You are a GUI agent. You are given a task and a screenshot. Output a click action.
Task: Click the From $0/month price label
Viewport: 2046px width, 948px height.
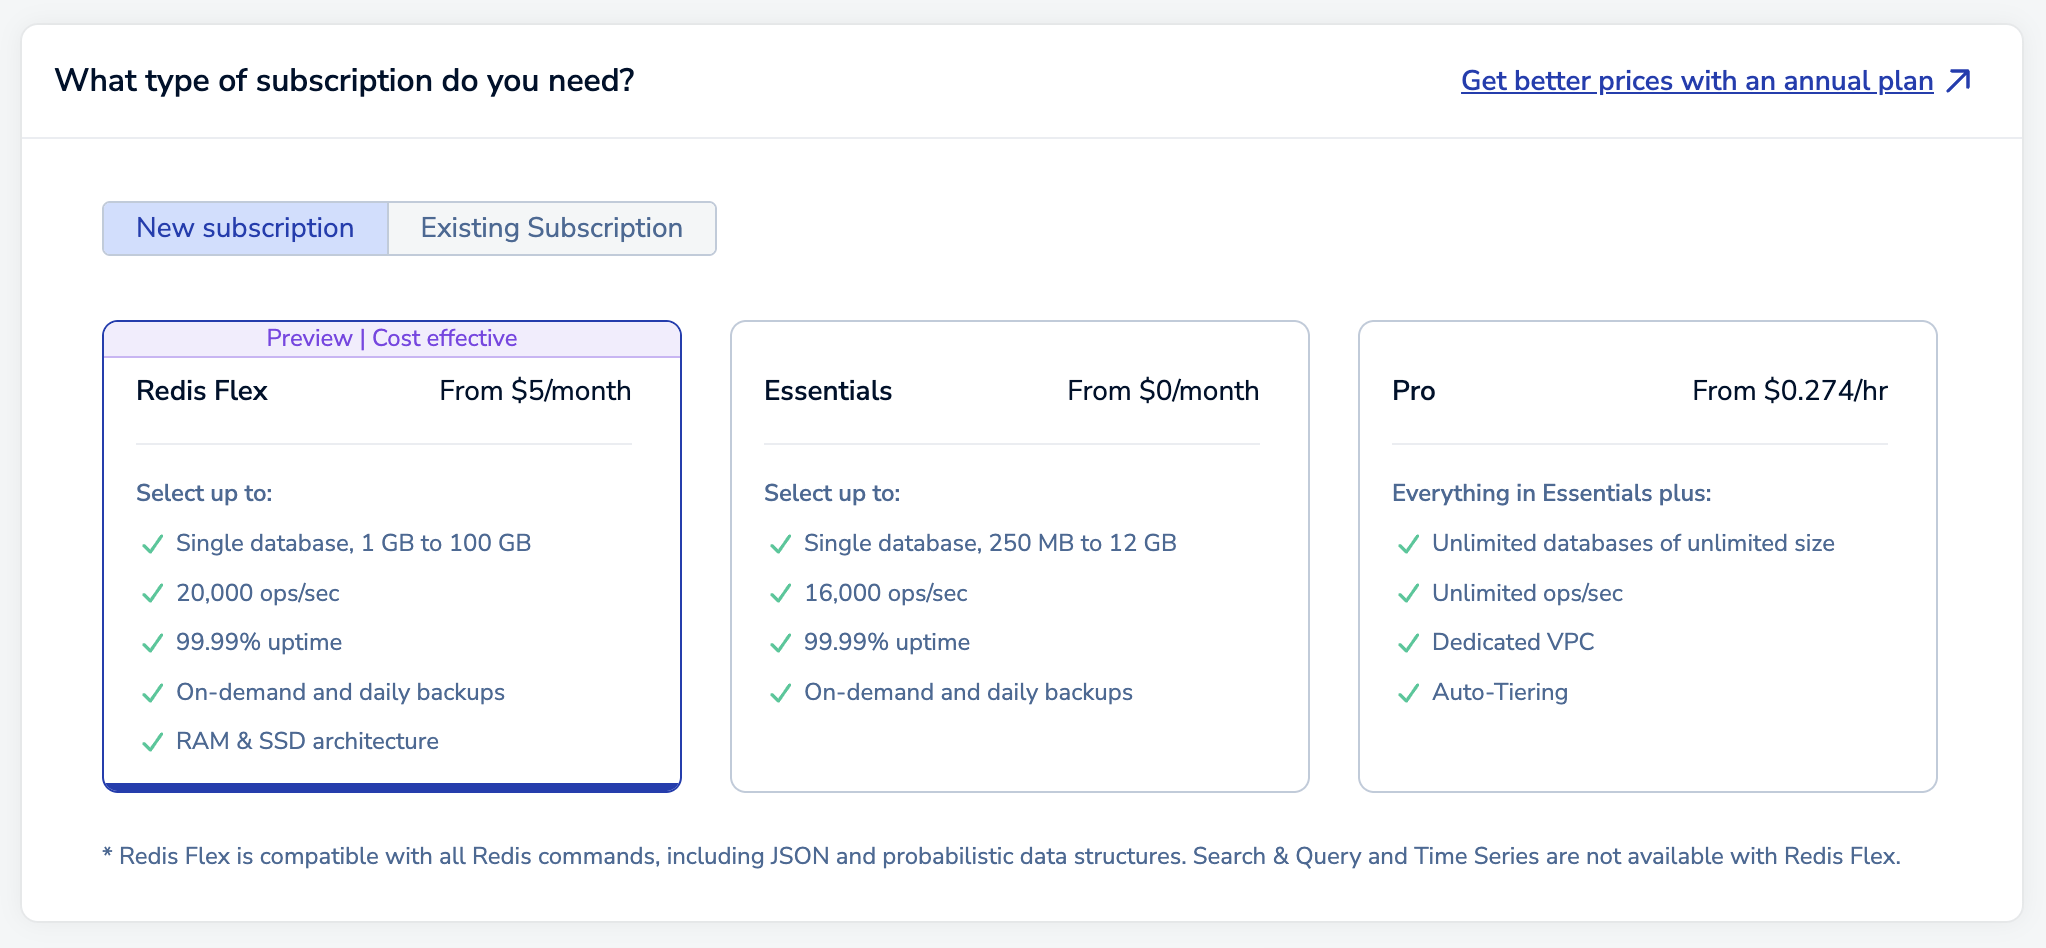point(1162,391)
